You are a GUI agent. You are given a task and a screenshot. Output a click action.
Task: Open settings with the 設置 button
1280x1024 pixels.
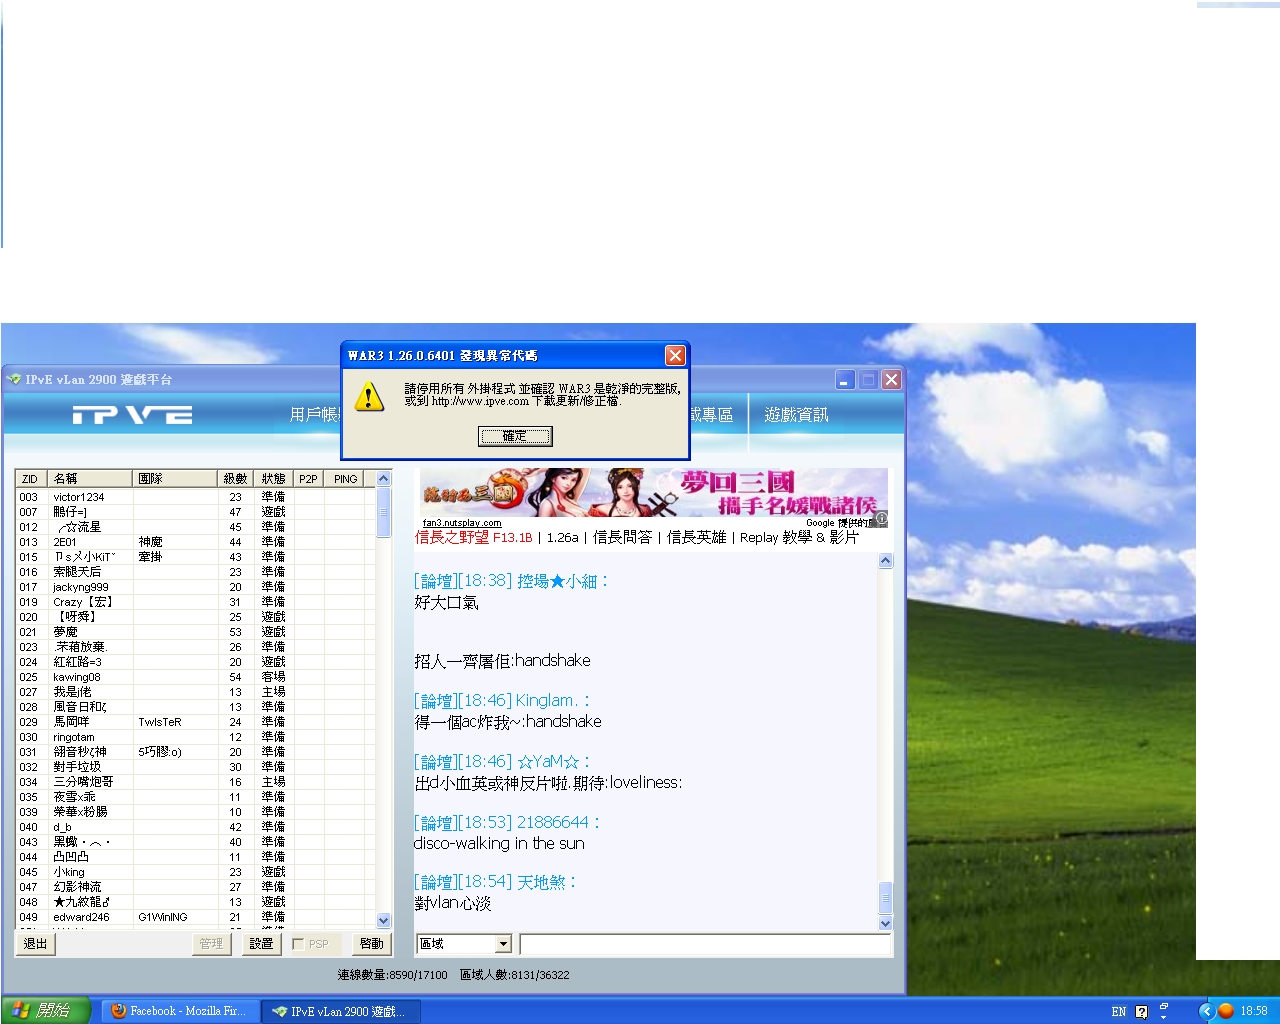(262, 944)
